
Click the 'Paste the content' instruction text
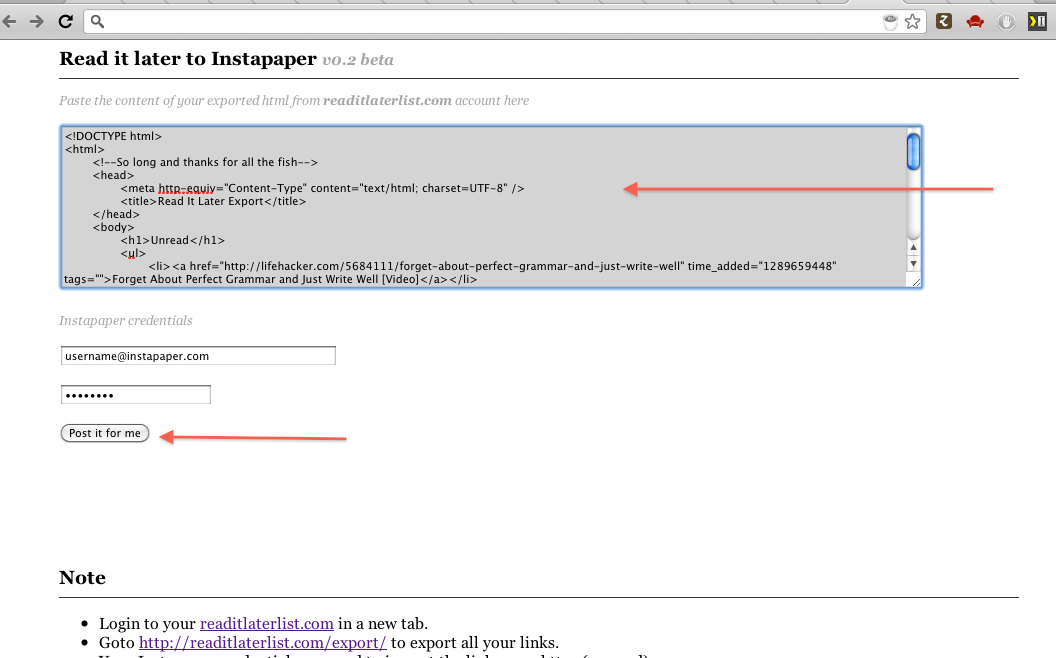coord(294,101)
